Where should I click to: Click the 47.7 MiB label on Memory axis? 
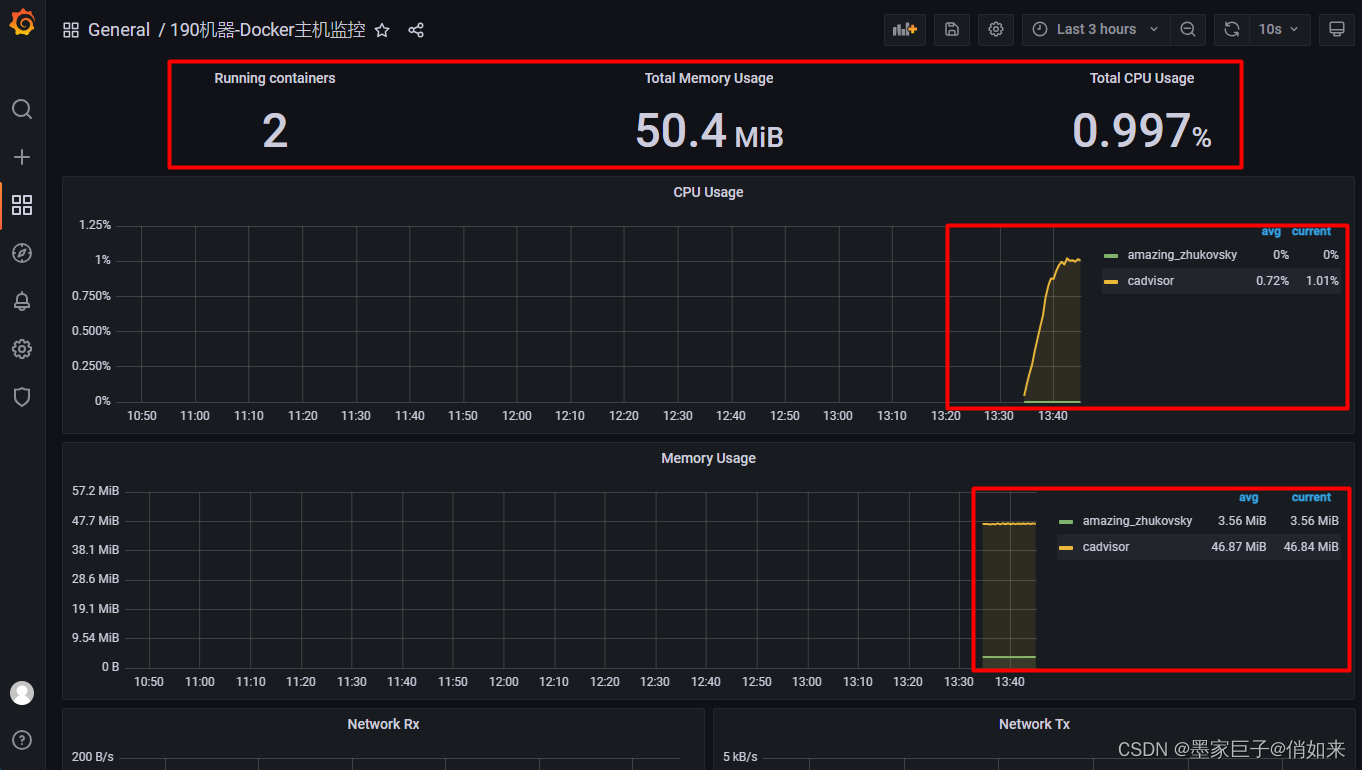(96, 521)
